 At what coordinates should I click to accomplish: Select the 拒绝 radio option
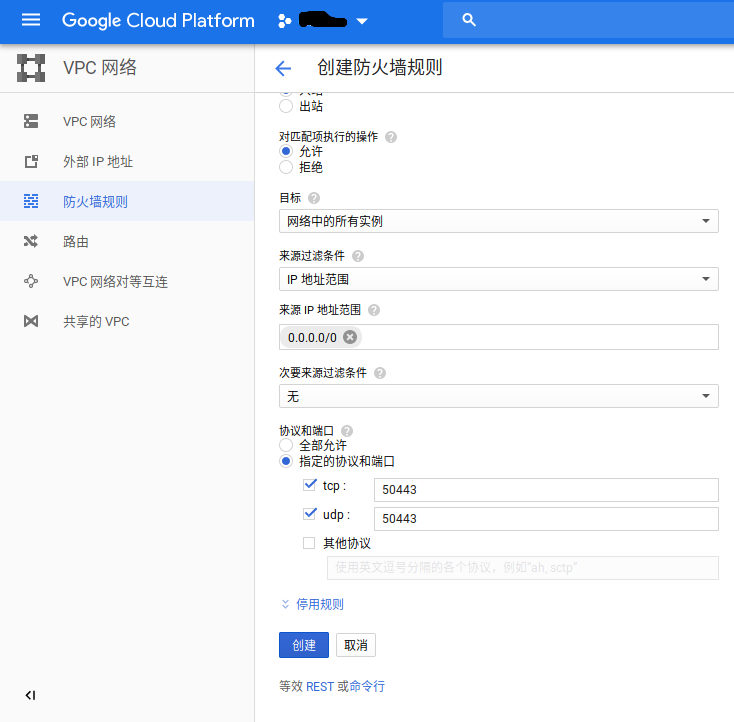click(286, 167)
